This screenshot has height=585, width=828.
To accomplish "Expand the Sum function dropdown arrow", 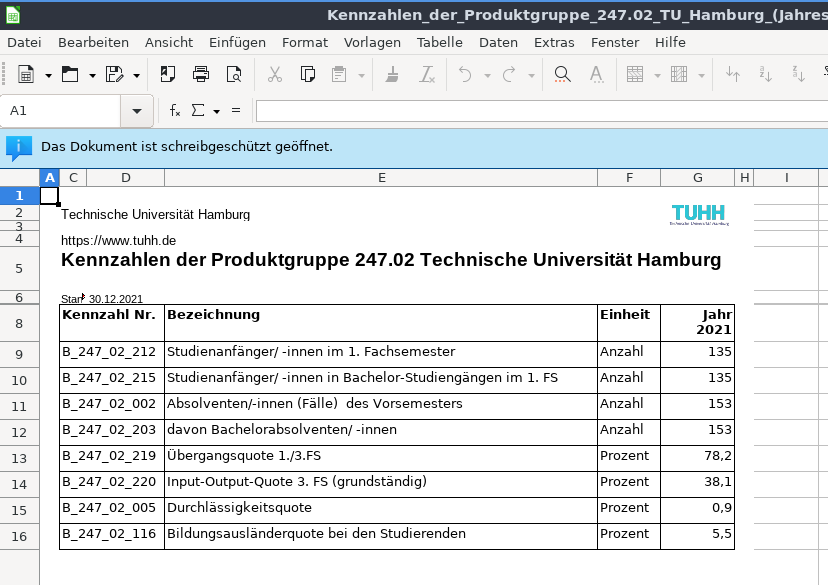I will (216, 111).
